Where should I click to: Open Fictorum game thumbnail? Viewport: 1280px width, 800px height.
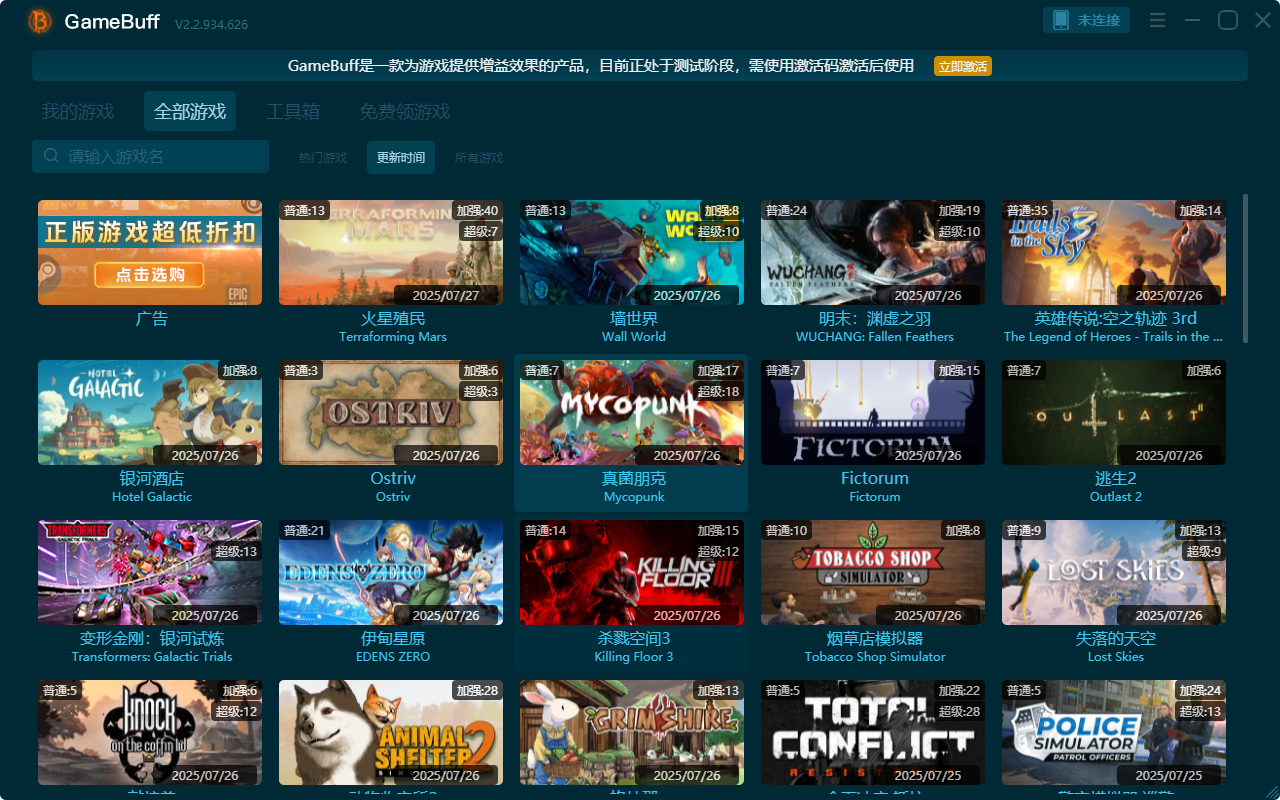(x=873, y=412)
